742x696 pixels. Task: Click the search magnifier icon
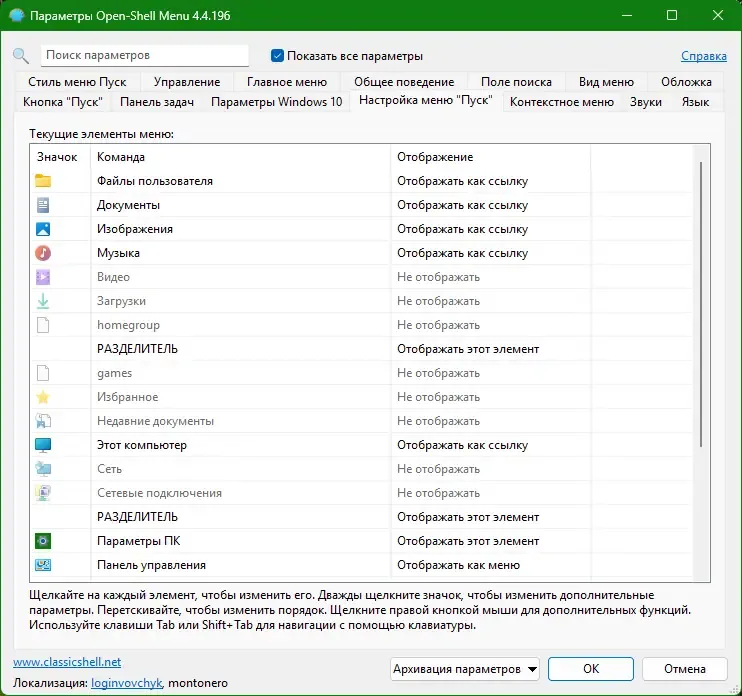pos(21,56)
